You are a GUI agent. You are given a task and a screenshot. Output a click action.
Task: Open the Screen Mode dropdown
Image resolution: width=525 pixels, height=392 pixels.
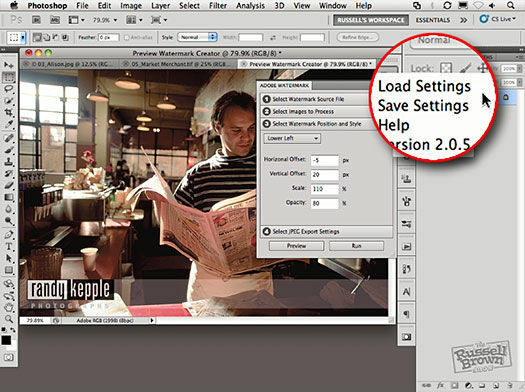coord(159,20)
